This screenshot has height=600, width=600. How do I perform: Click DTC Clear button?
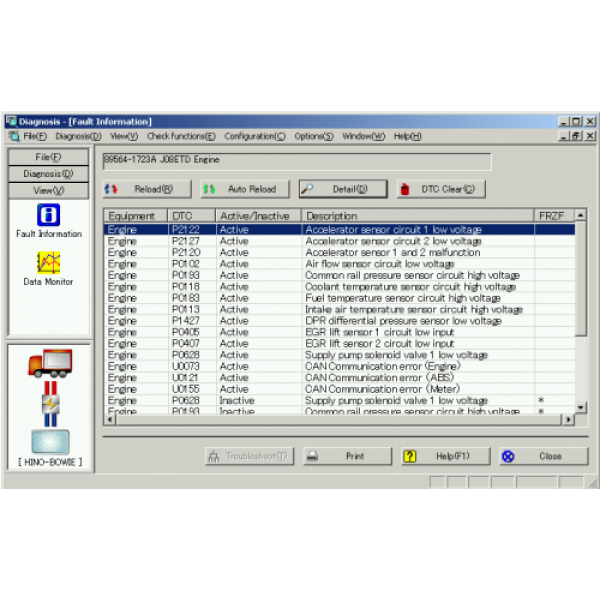tap(436, 188)
